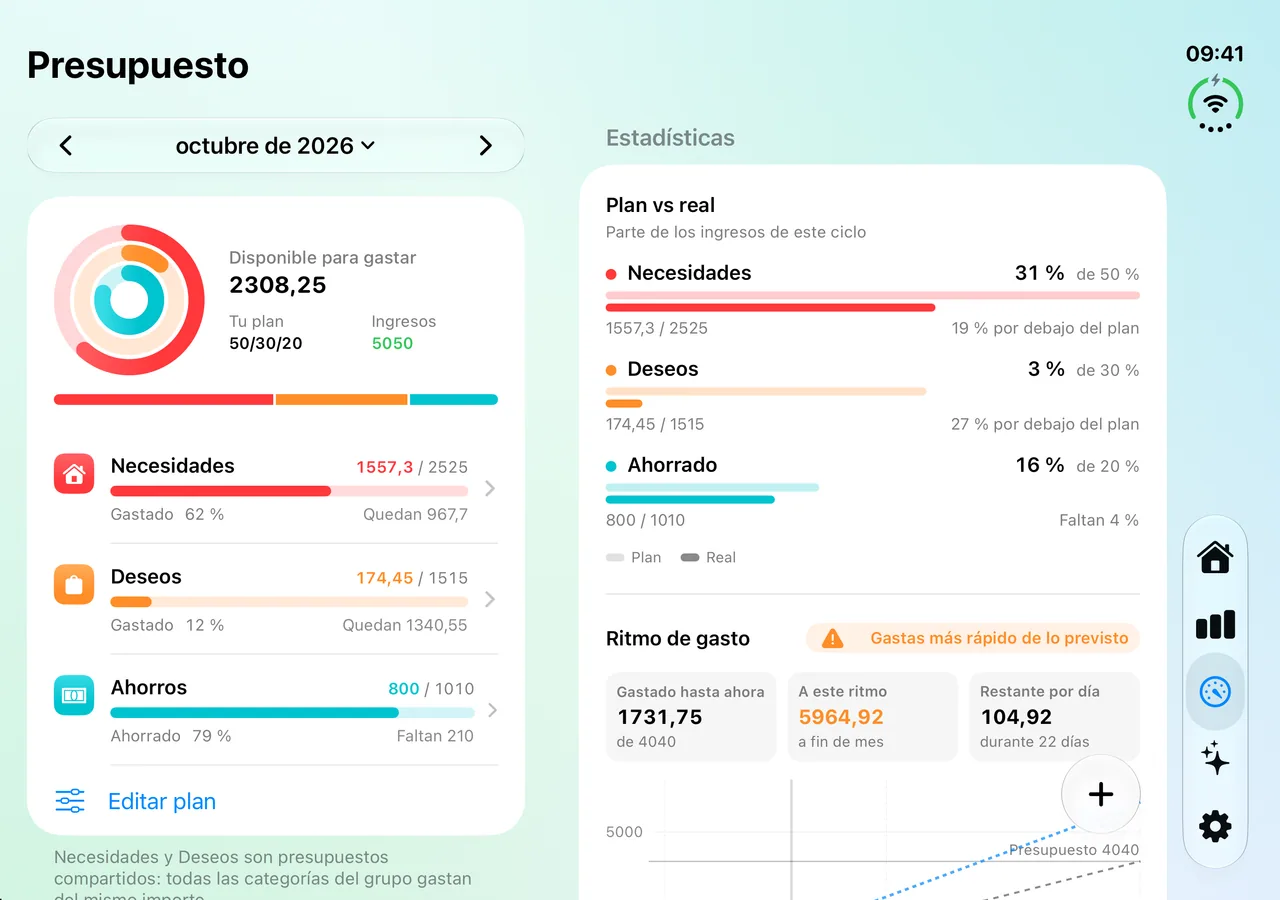
Task: Expand the Deseos row chevron
Action: point(489,600)
